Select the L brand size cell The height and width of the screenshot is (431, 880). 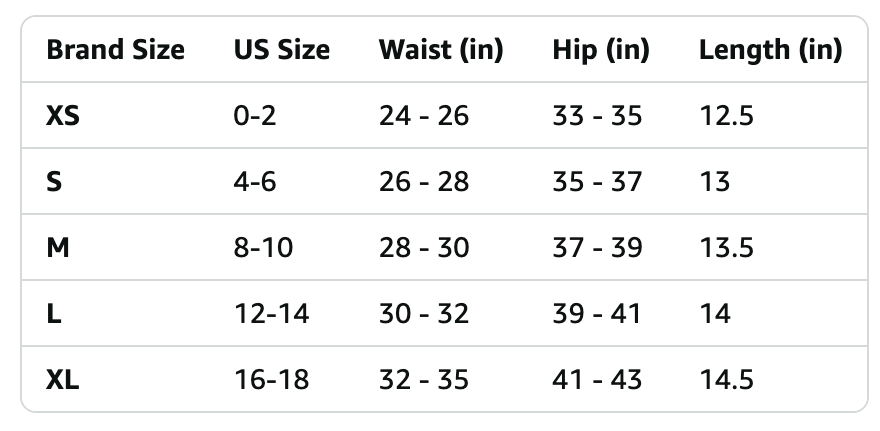[53, 314]
